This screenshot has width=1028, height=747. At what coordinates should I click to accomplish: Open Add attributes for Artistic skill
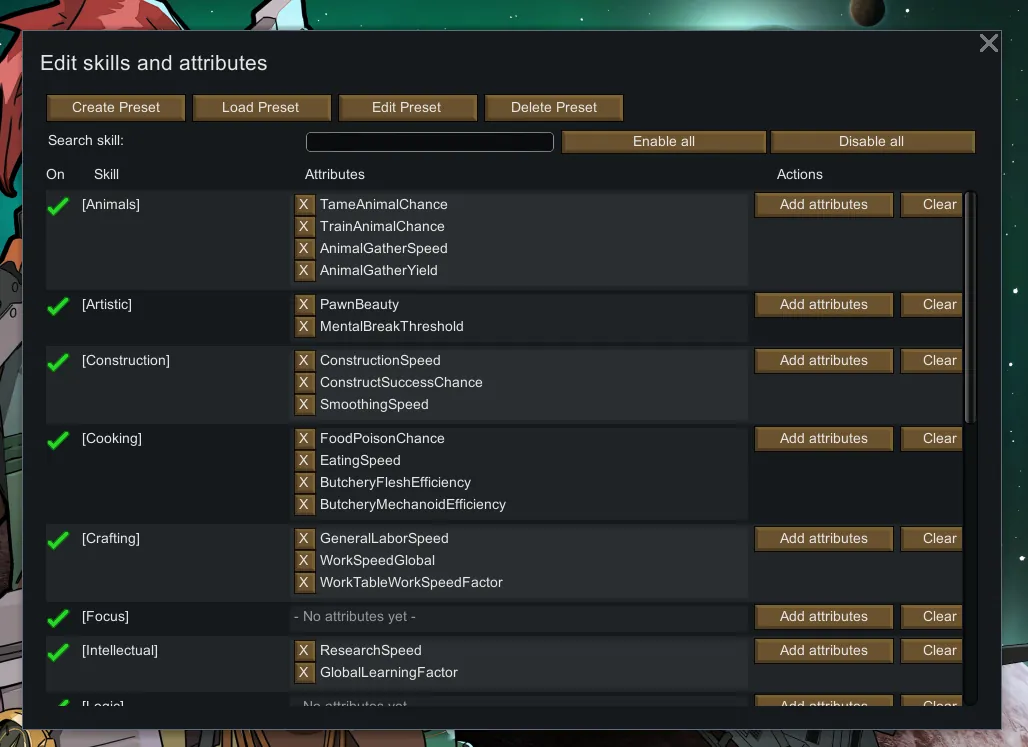tap(823, 304)
